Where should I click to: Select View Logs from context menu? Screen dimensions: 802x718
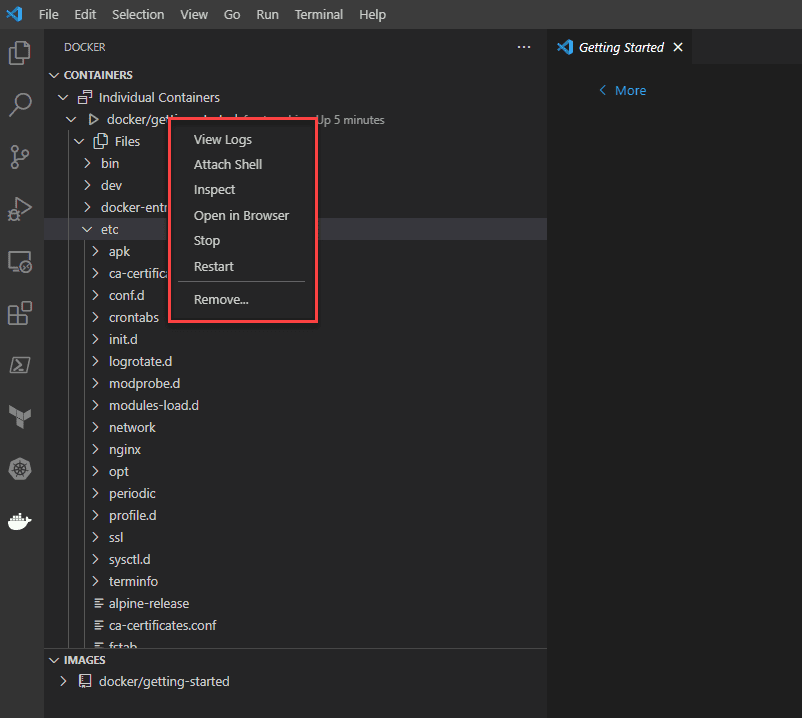coord(223,140)
